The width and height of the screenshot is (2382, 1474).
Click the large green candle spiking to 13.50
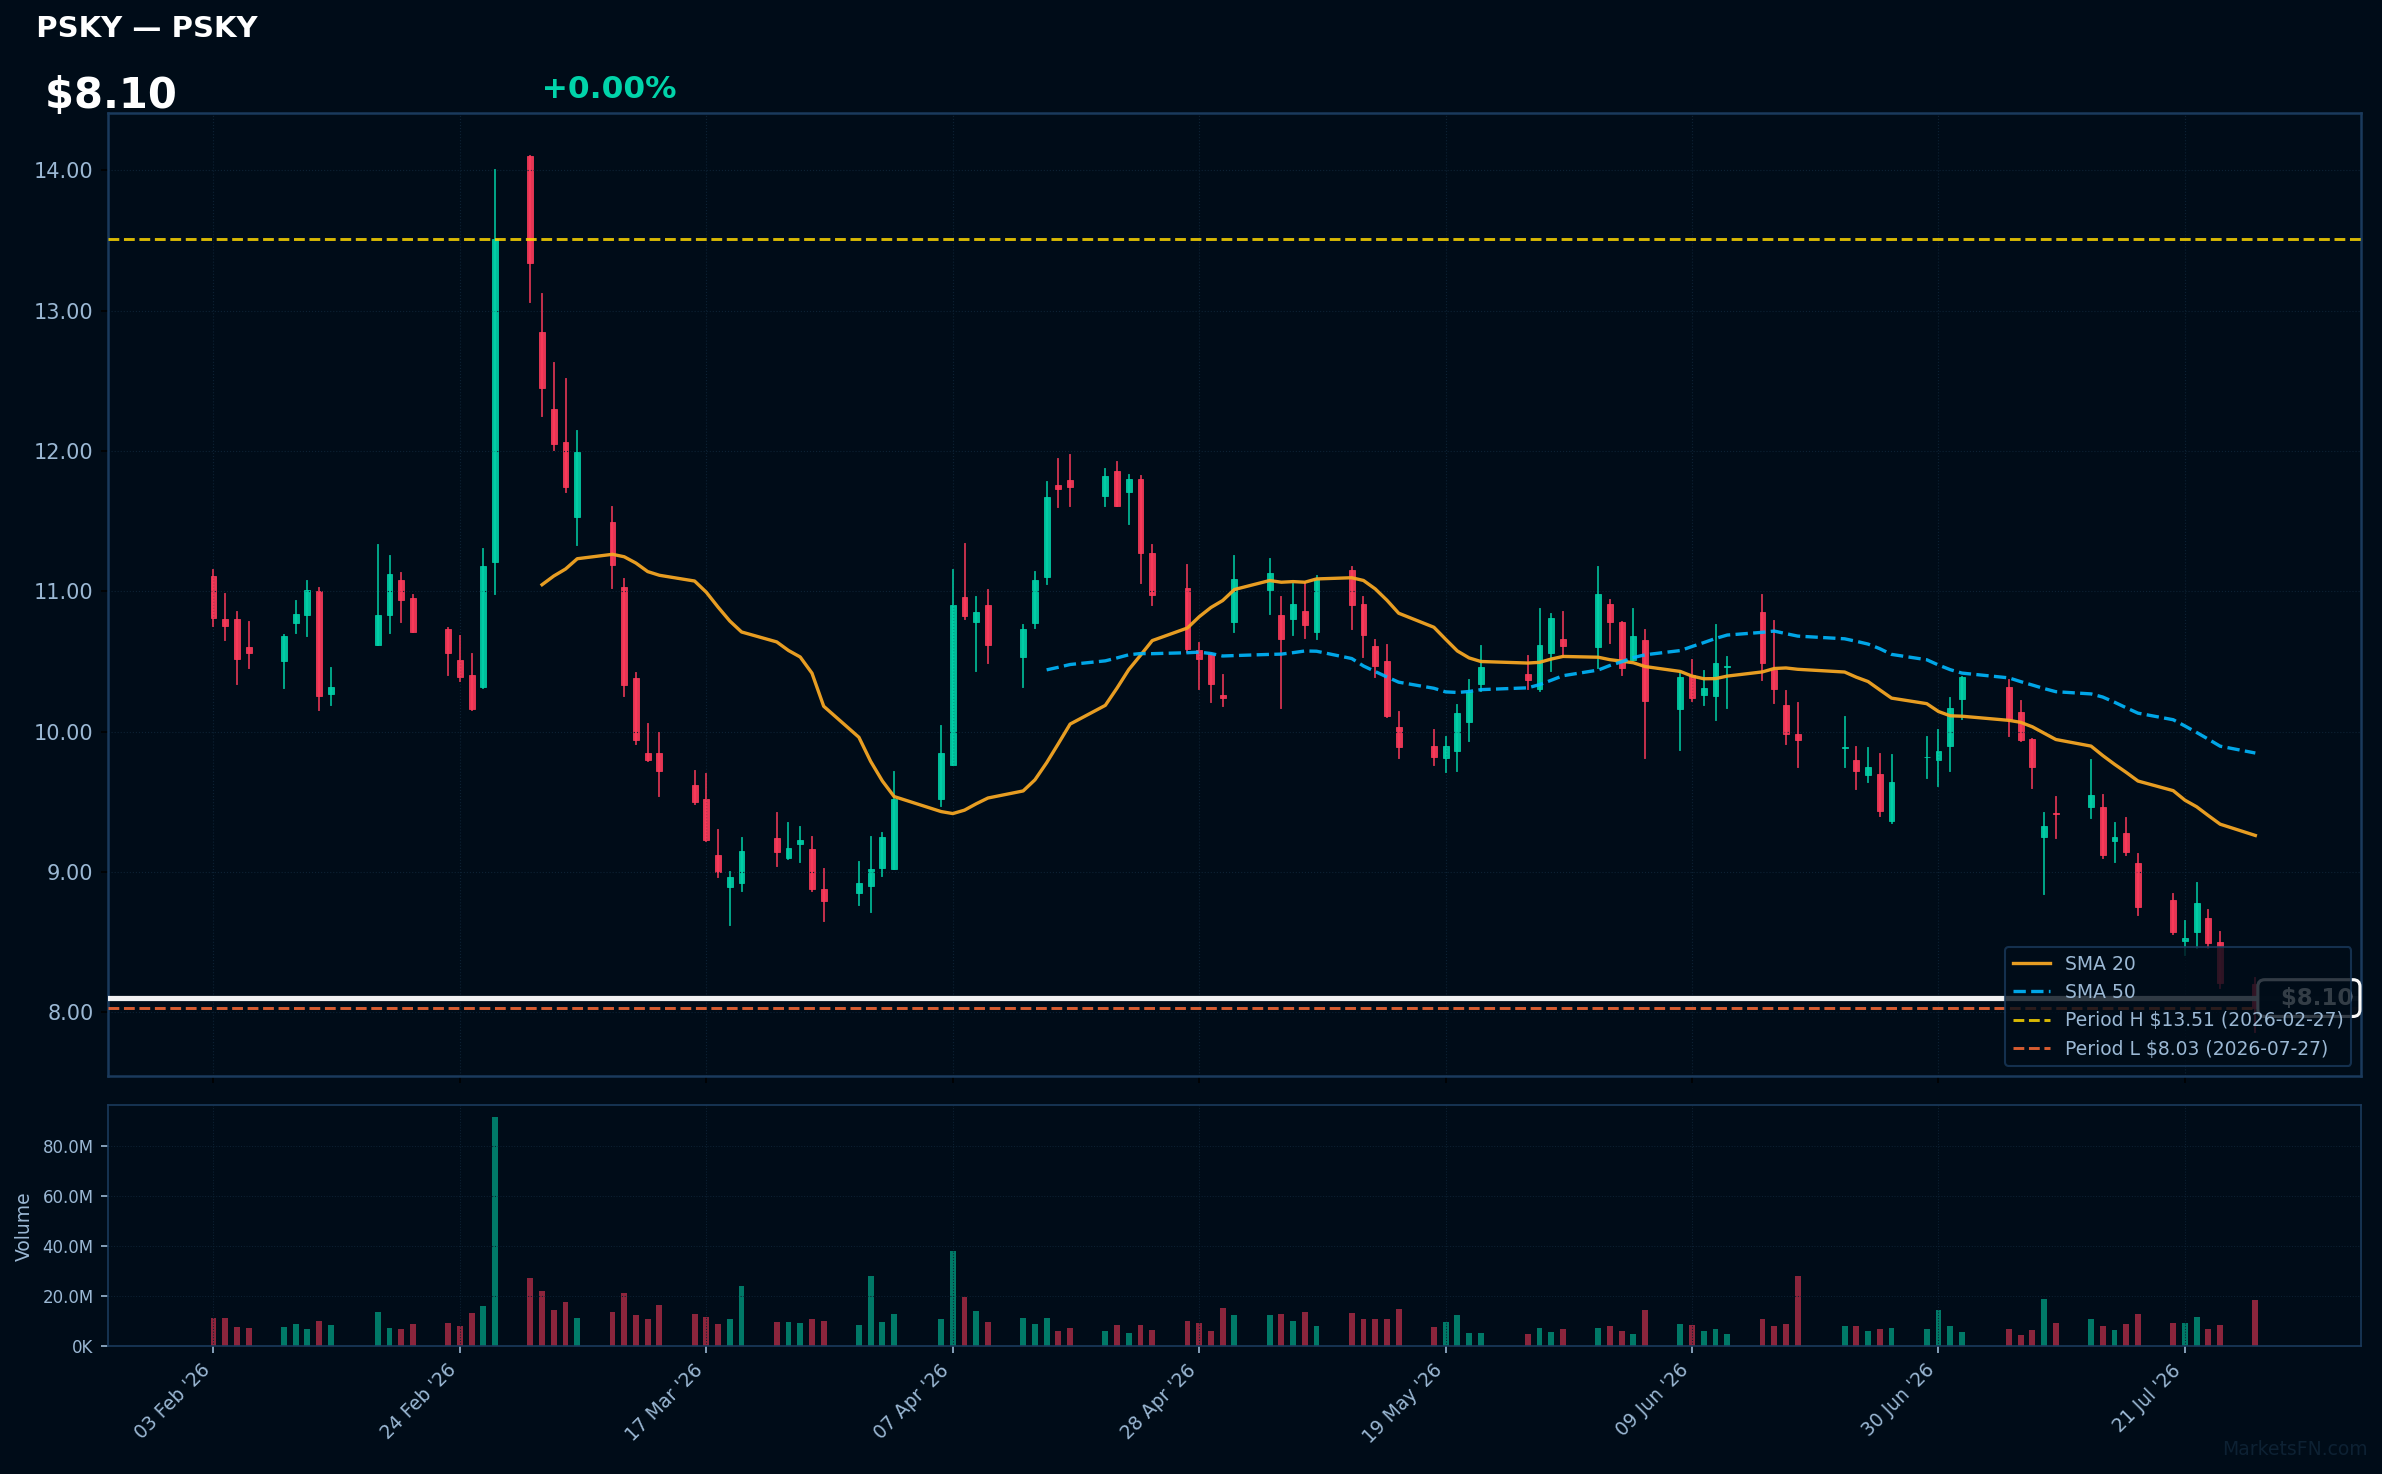[495, 400]
